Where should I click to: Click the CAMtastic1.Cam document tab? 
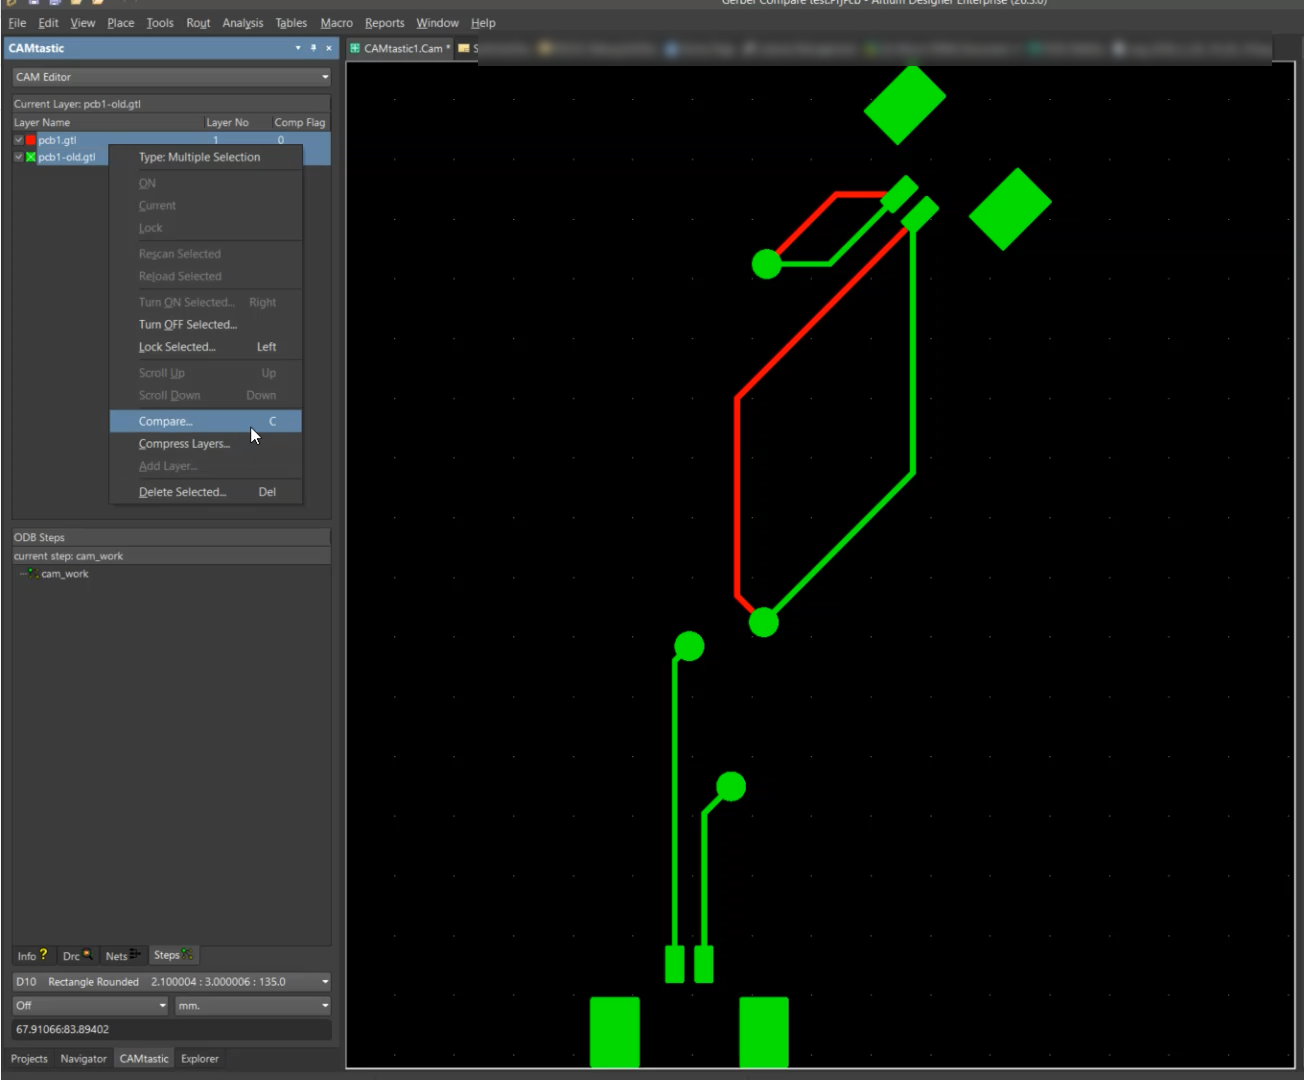pos(402,48)
